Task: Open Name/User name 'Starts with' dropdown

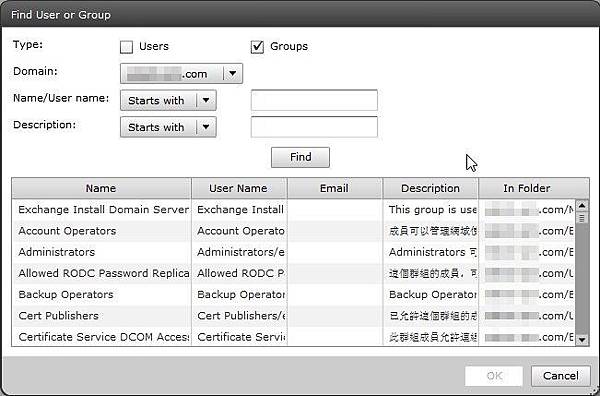Action: click(x=168, y=100)
